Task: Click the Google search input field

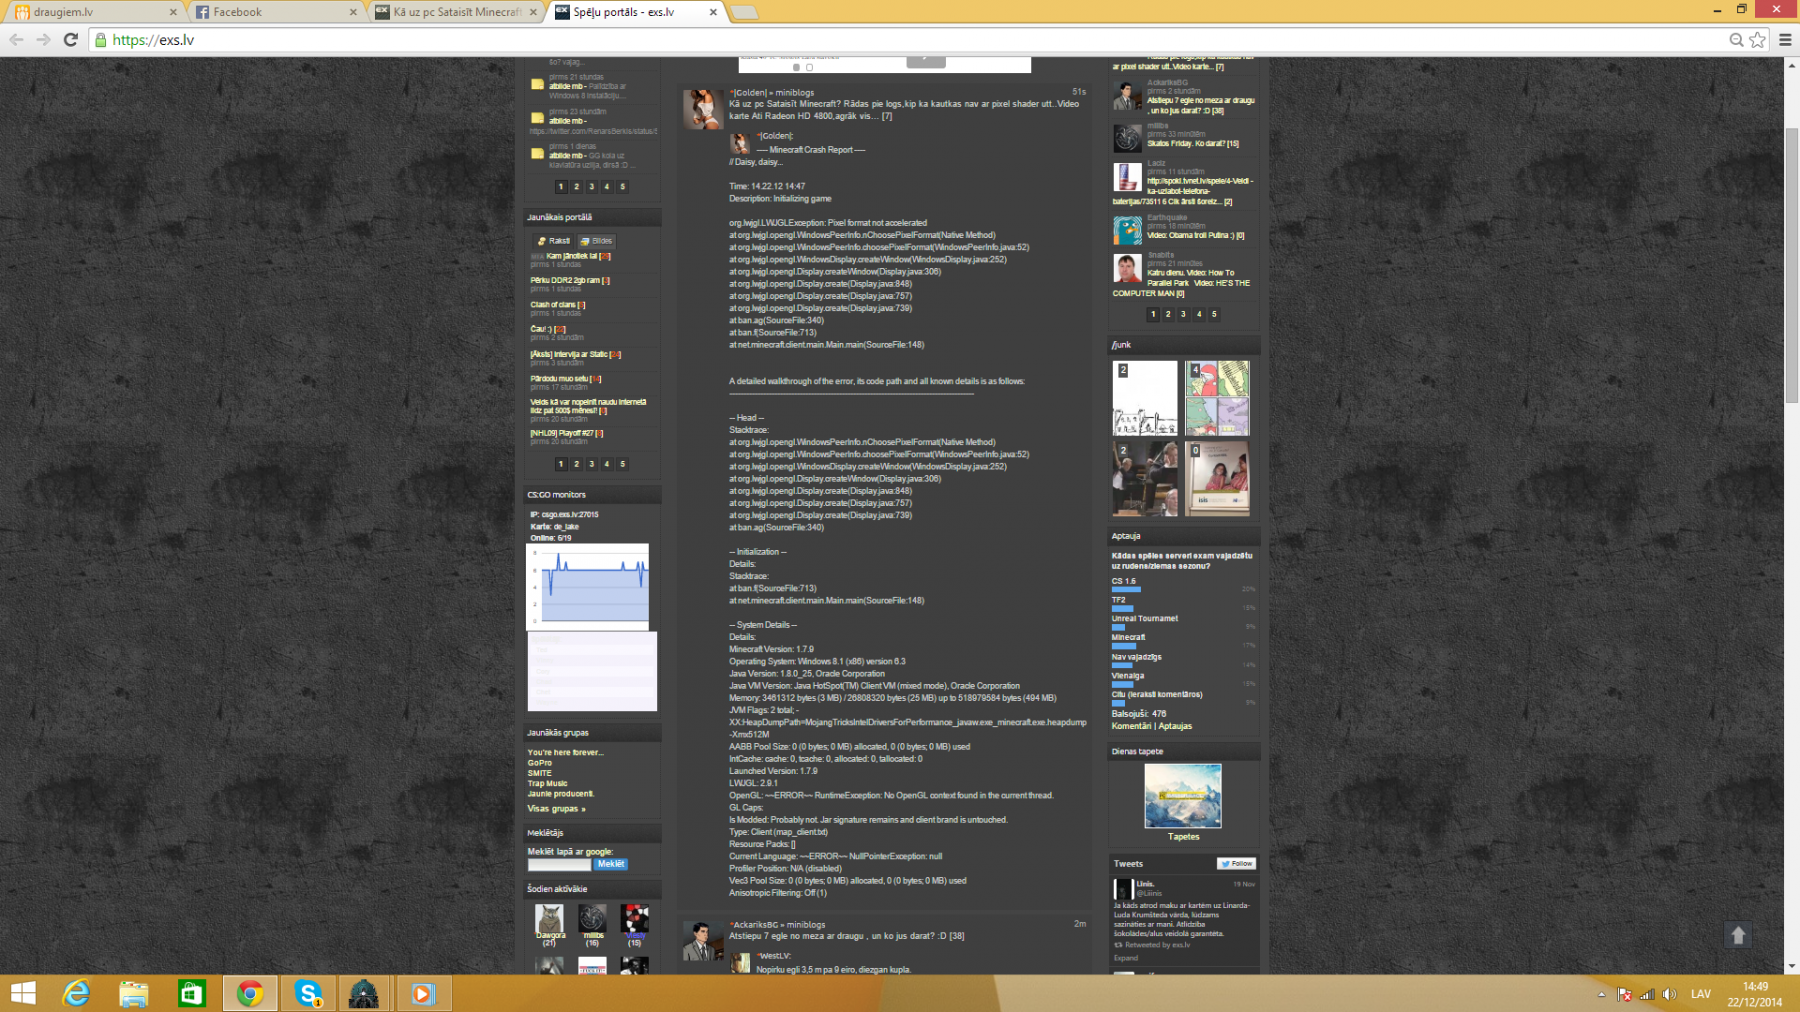Action: (559, 864)
